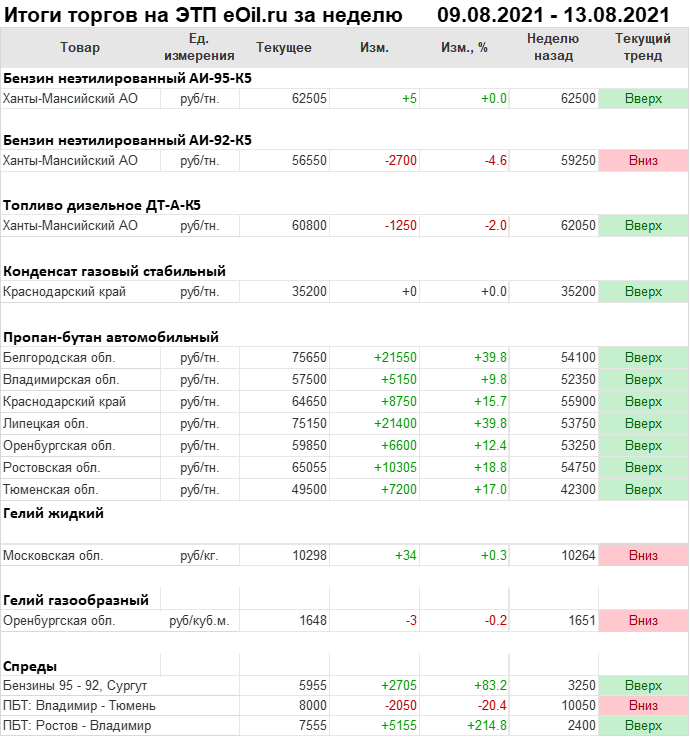Viewport: 690px width, 737px height.
Task: Click the green 'Вверх' trend for Белгородская обл.
Action: 643,358
